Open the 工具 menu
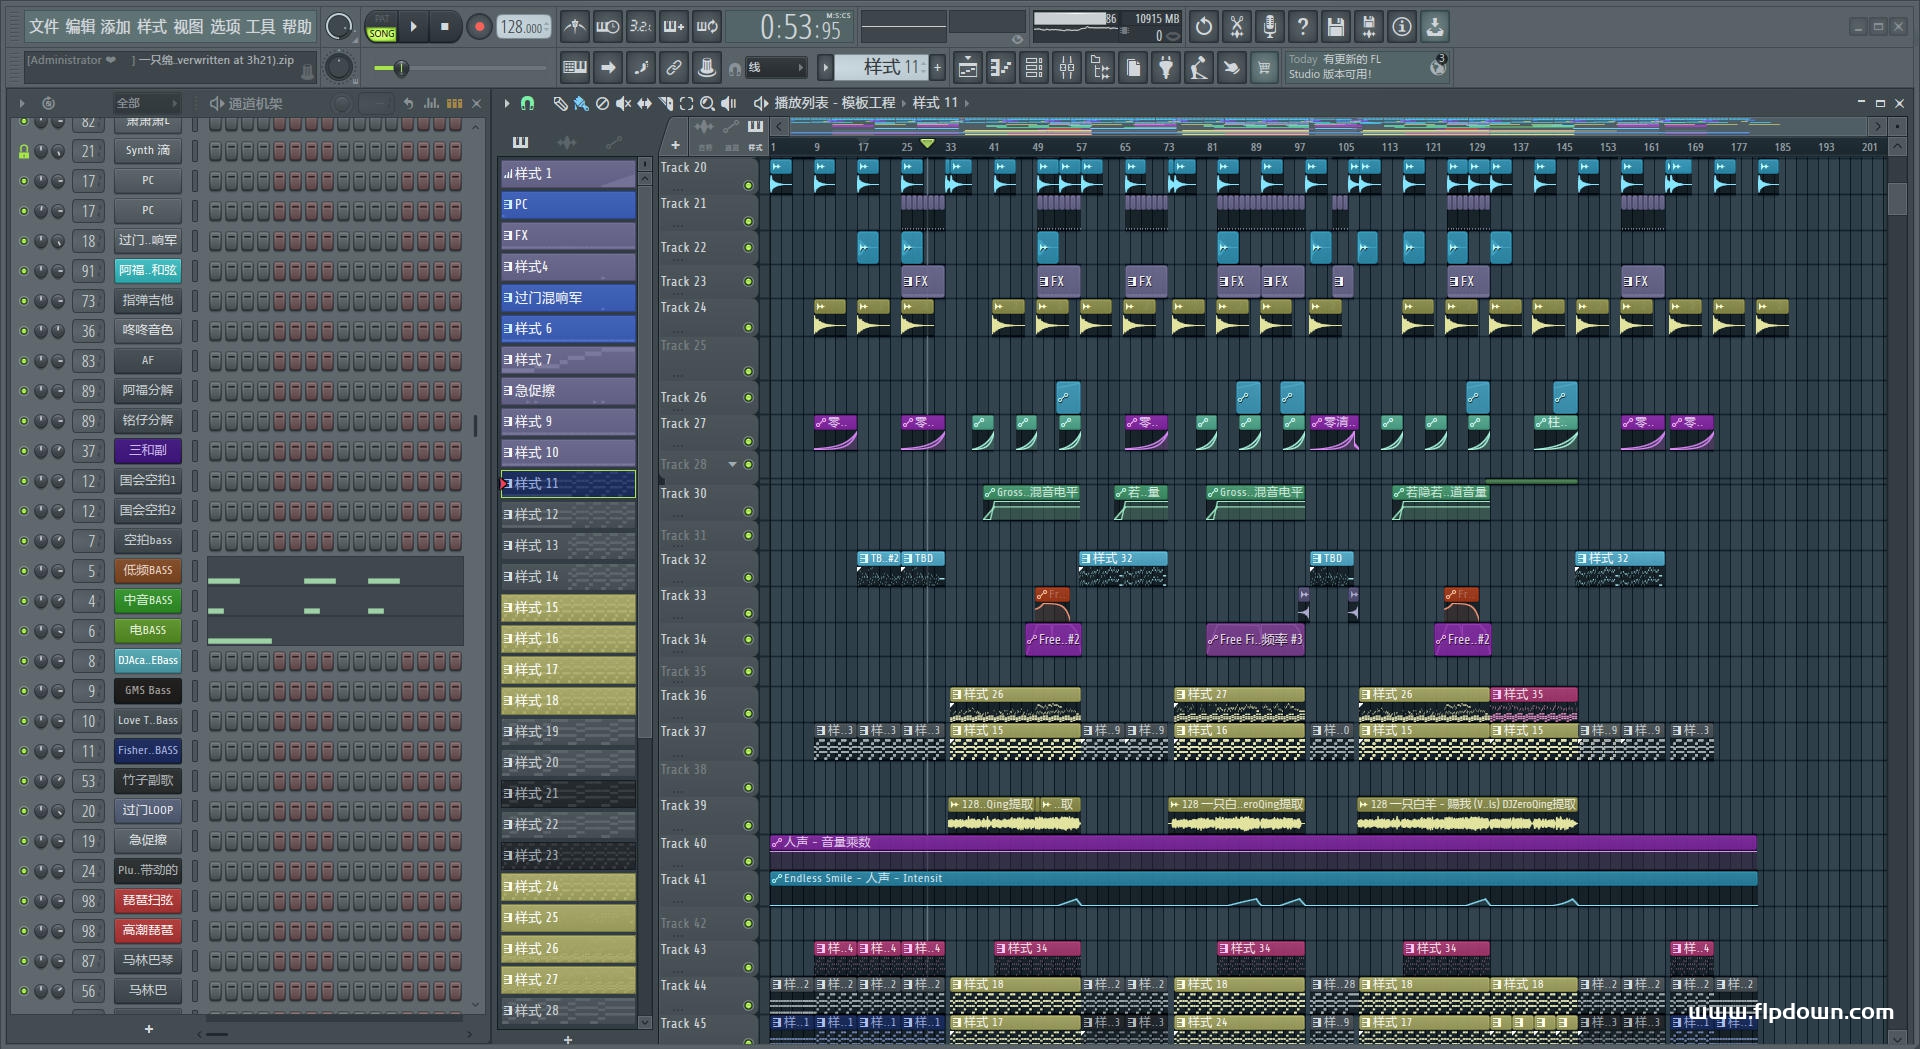The height and width of the screenshot is (1049, 1920). point(260,27)
